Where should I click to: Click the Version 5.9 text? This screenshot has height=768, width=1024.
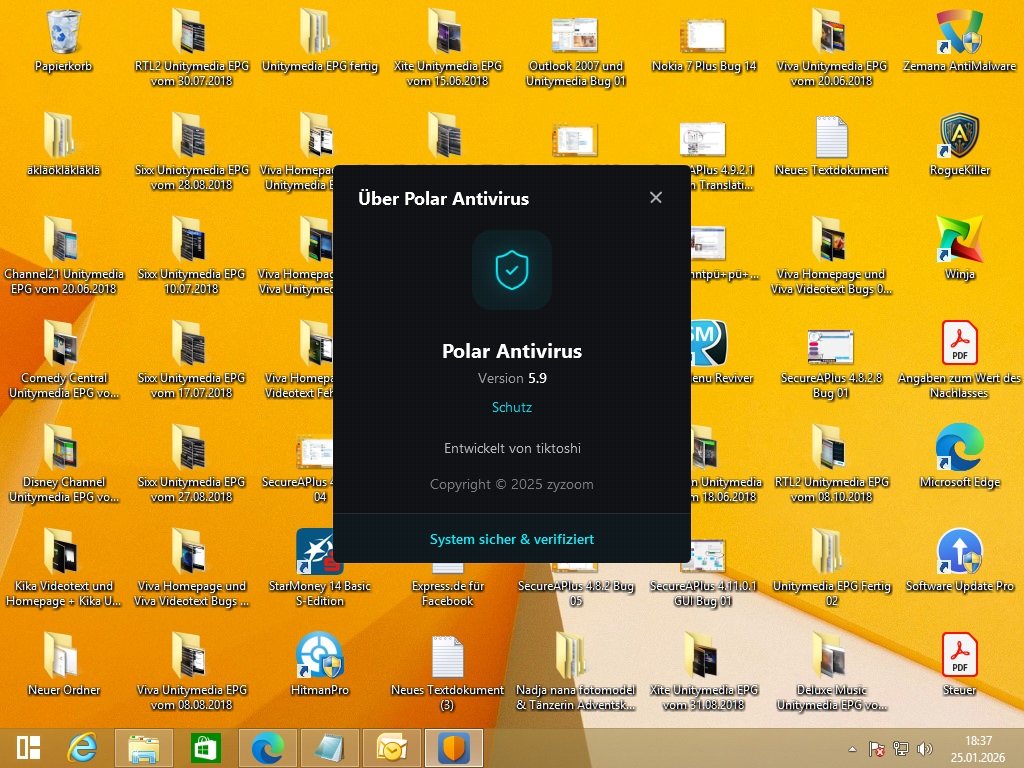(512, 378)
